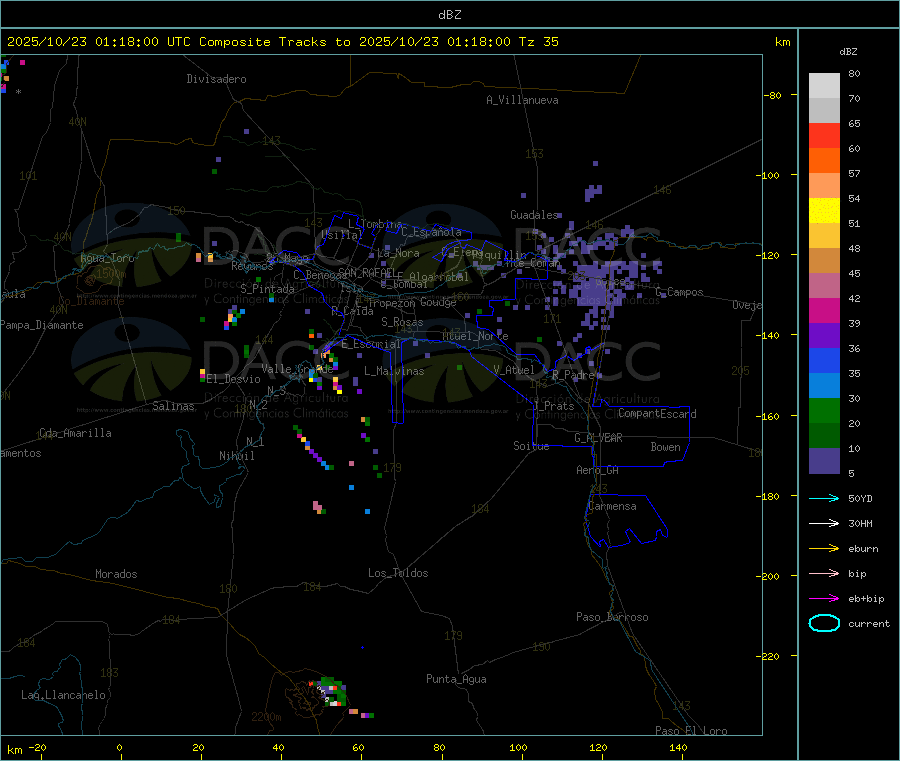Click the S_Rosas map label
Screen dimensions: 900x761
pos(402,322)
